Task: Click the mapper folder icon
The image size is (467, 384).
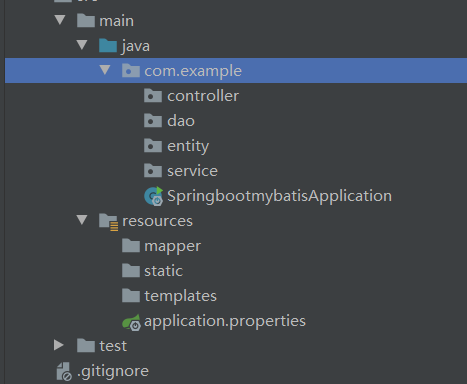Action: [x=131, y=246]
